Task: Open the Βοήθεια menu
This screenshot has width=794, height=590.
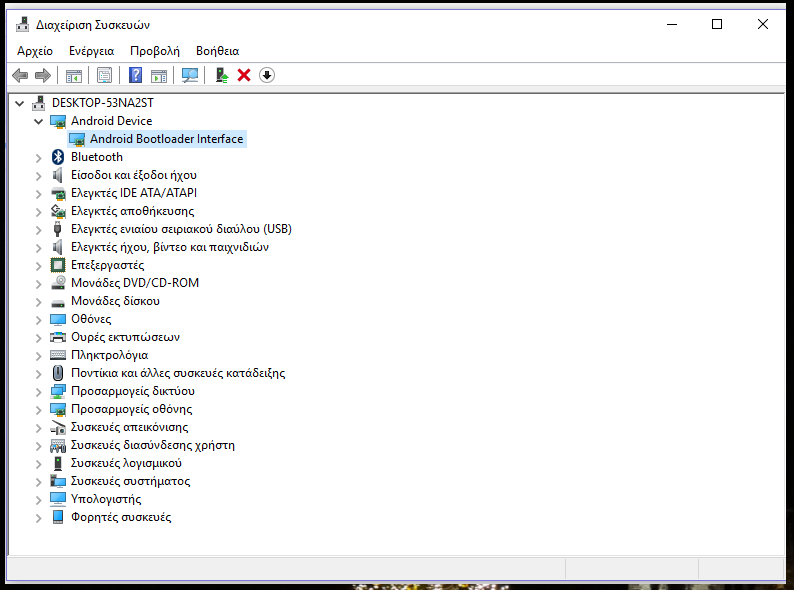Action: 217,50
